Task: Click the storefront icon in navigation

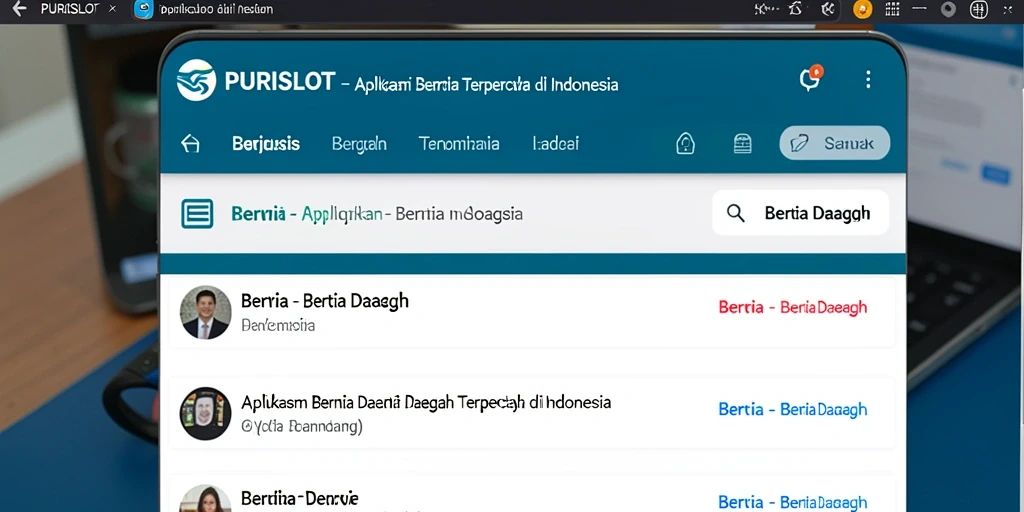Action: pyautogui.click(x=743, y=144)
